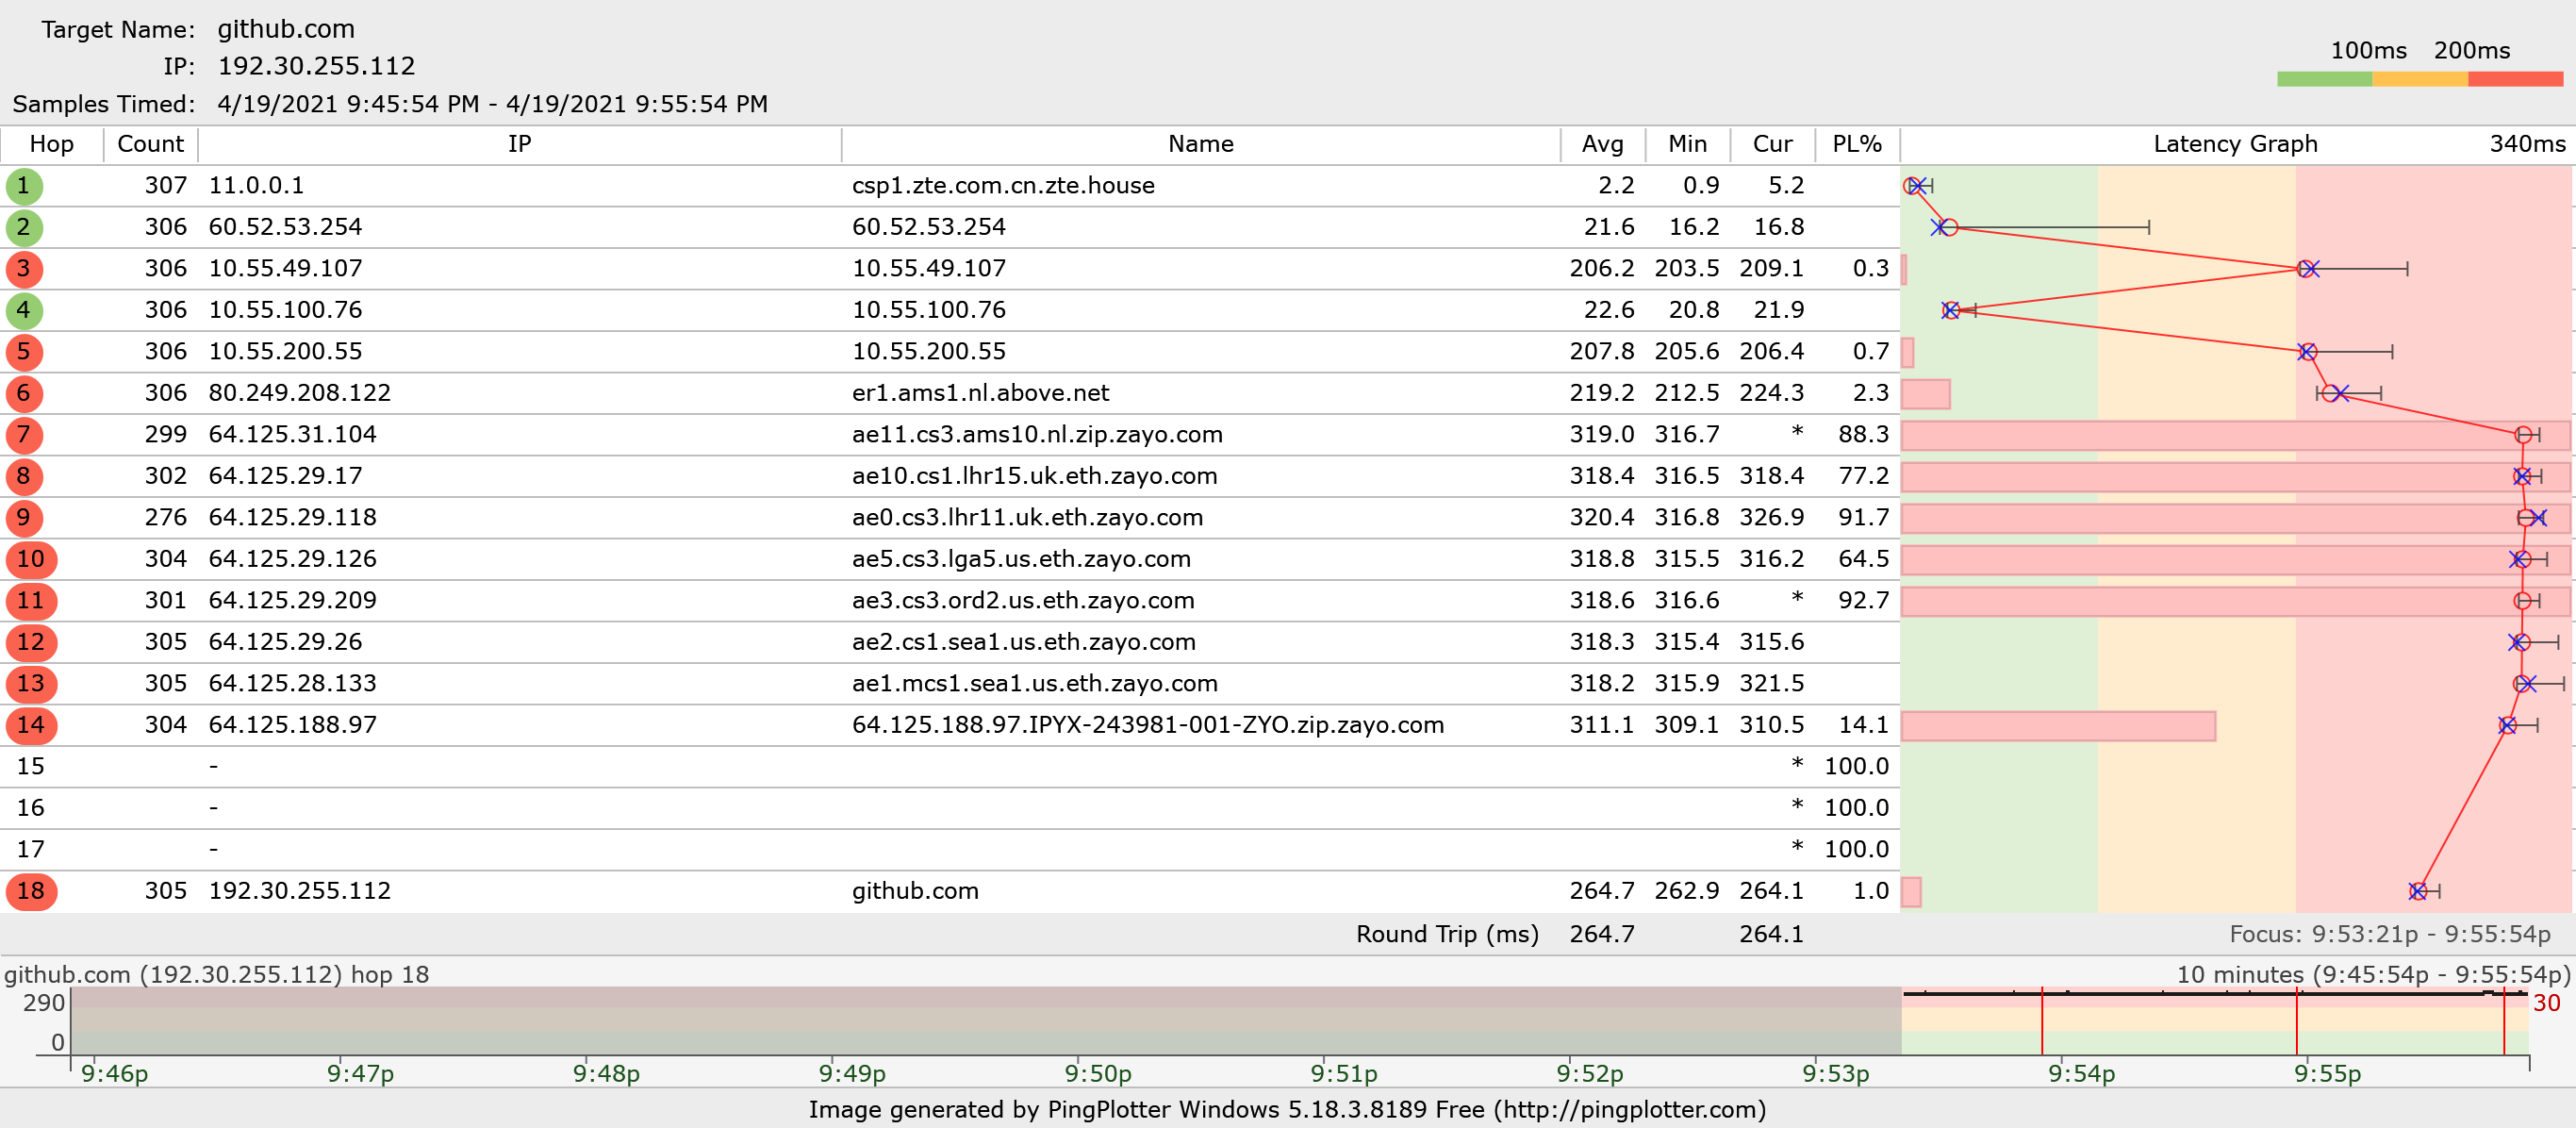Select the red hop 12 circle

31,643
